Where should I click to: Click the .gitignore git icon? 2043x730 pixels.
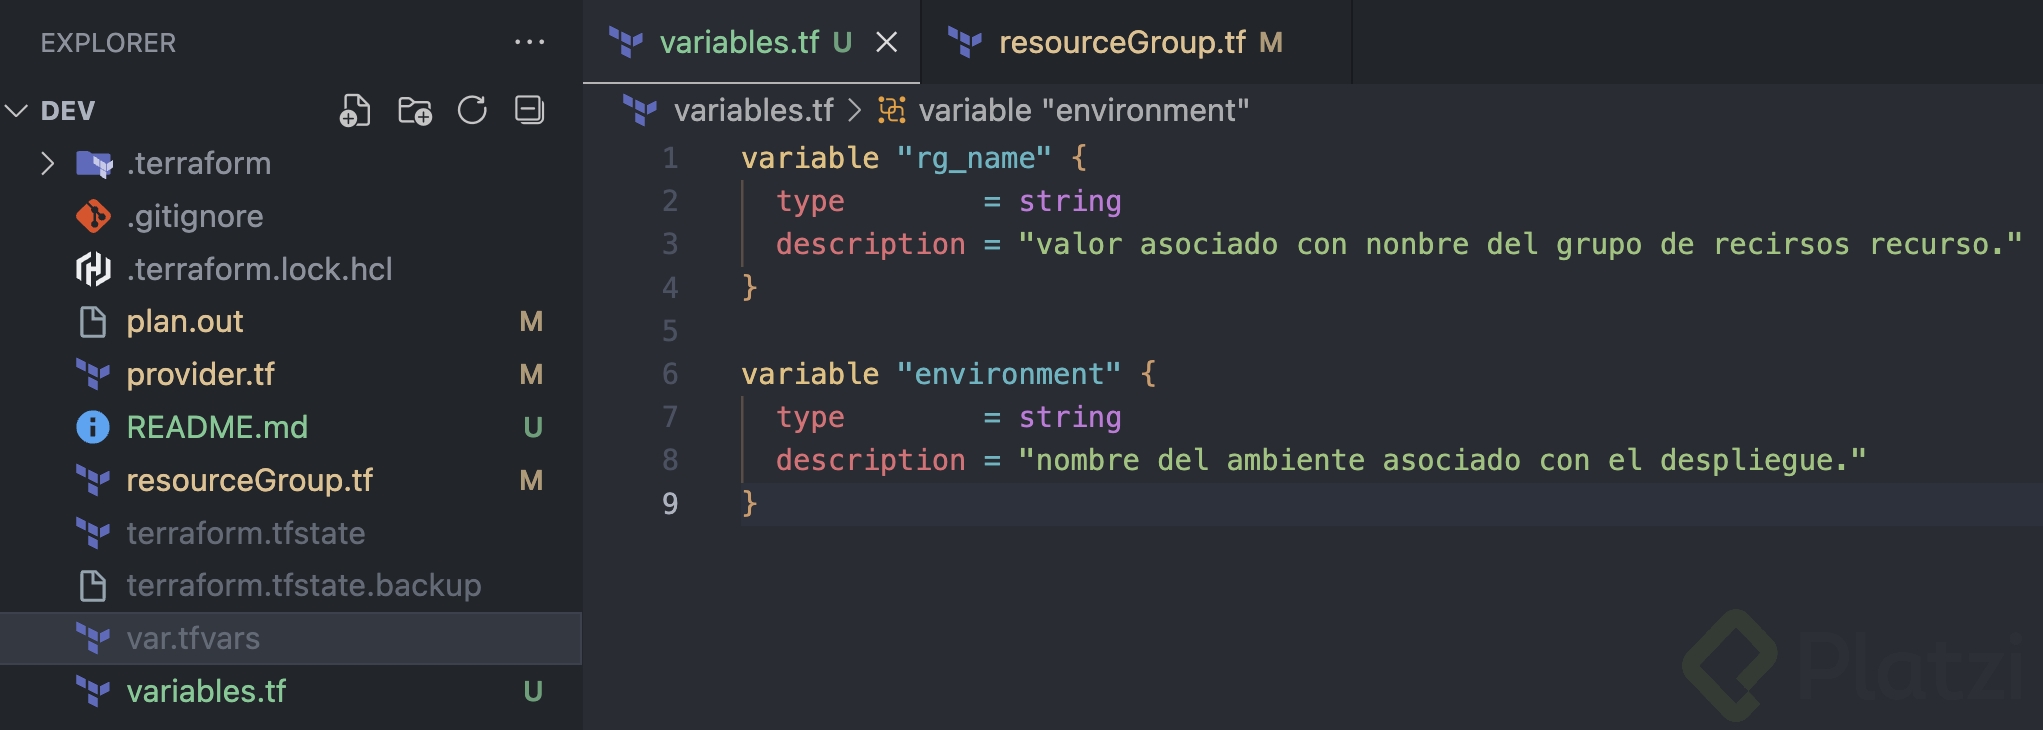pos(93,216)
